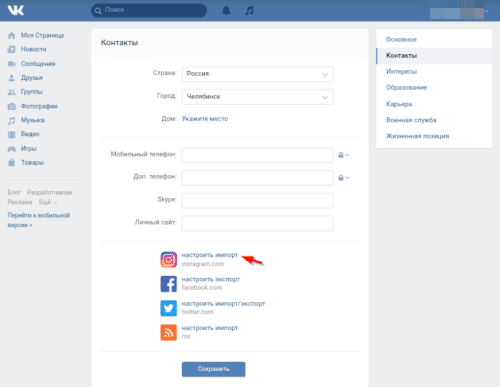This screenshot has height=387, width=500.
Task: Open the Жизненная позиция section
Action: (417, 136)
